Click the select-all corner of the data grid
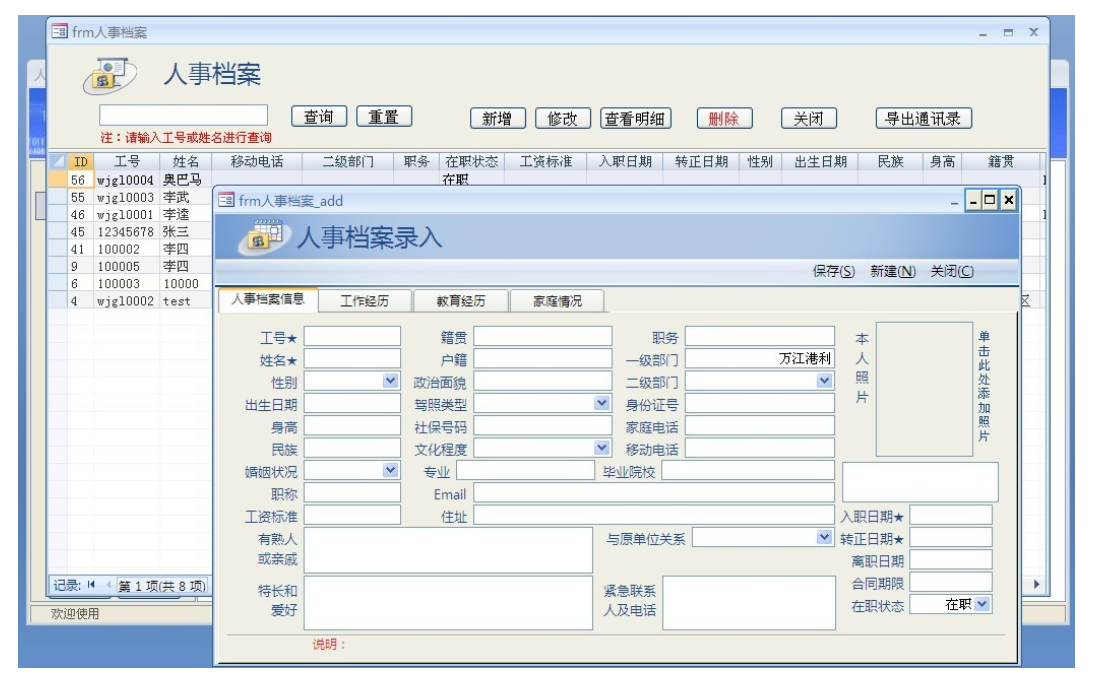 tap(58, 162)
